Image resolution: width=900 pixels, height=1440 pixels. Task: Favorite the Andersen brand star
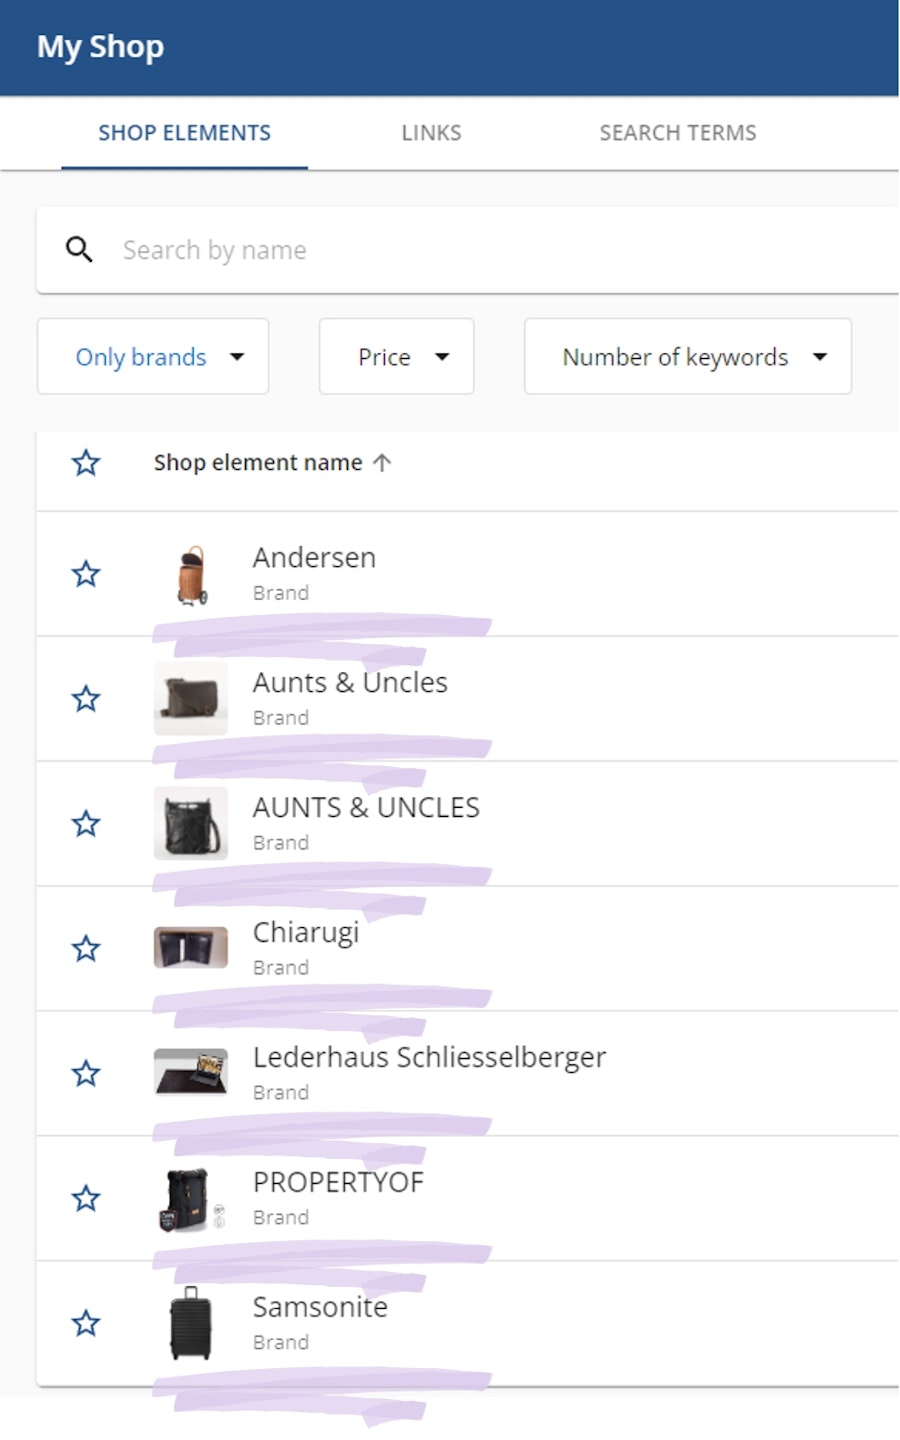coord(86,574)
